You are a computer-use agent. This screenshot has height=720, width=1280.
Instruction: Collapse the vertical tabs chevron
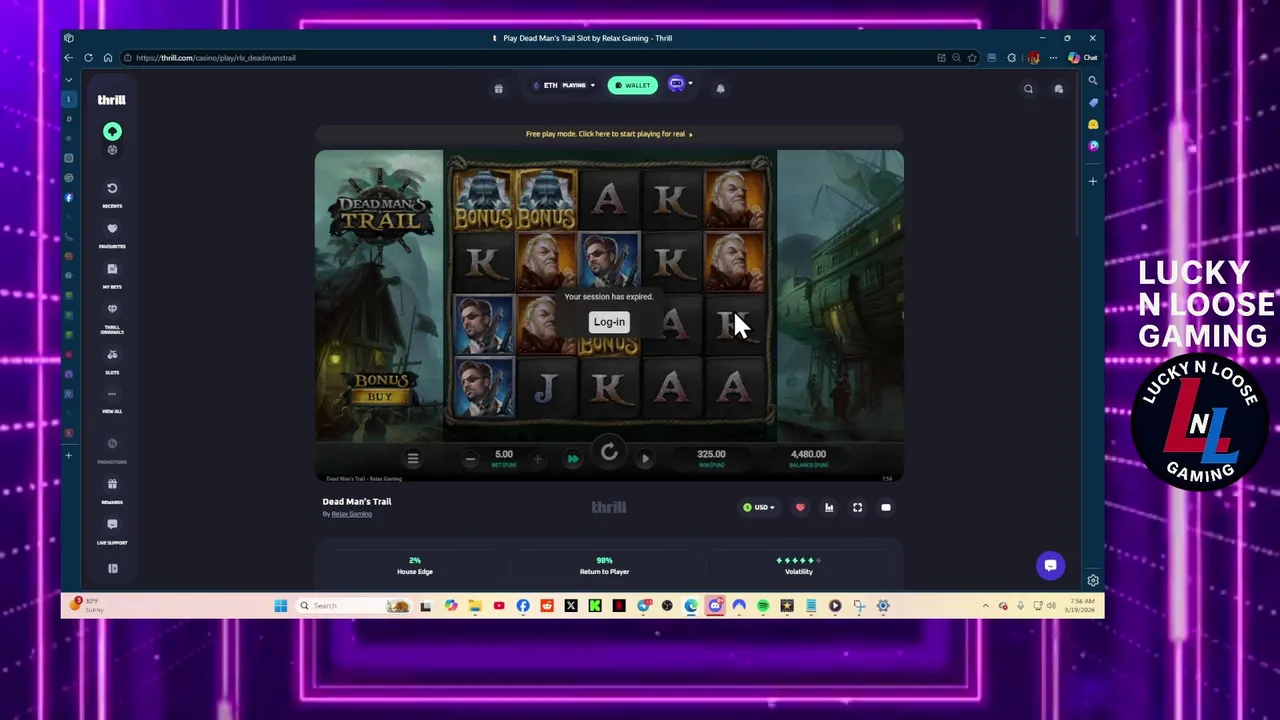pos(69,79)
